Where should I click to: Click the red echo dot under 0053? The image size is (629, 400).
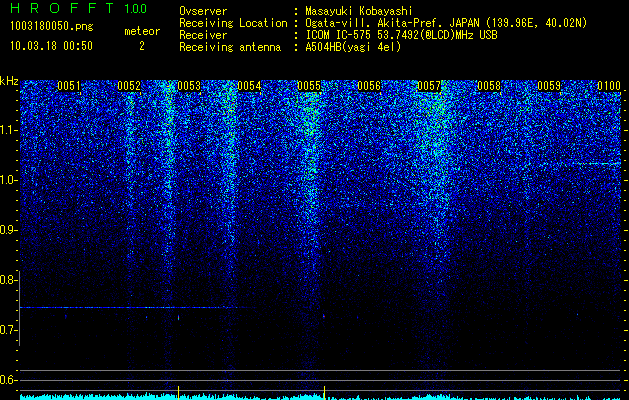pos(179,318)
